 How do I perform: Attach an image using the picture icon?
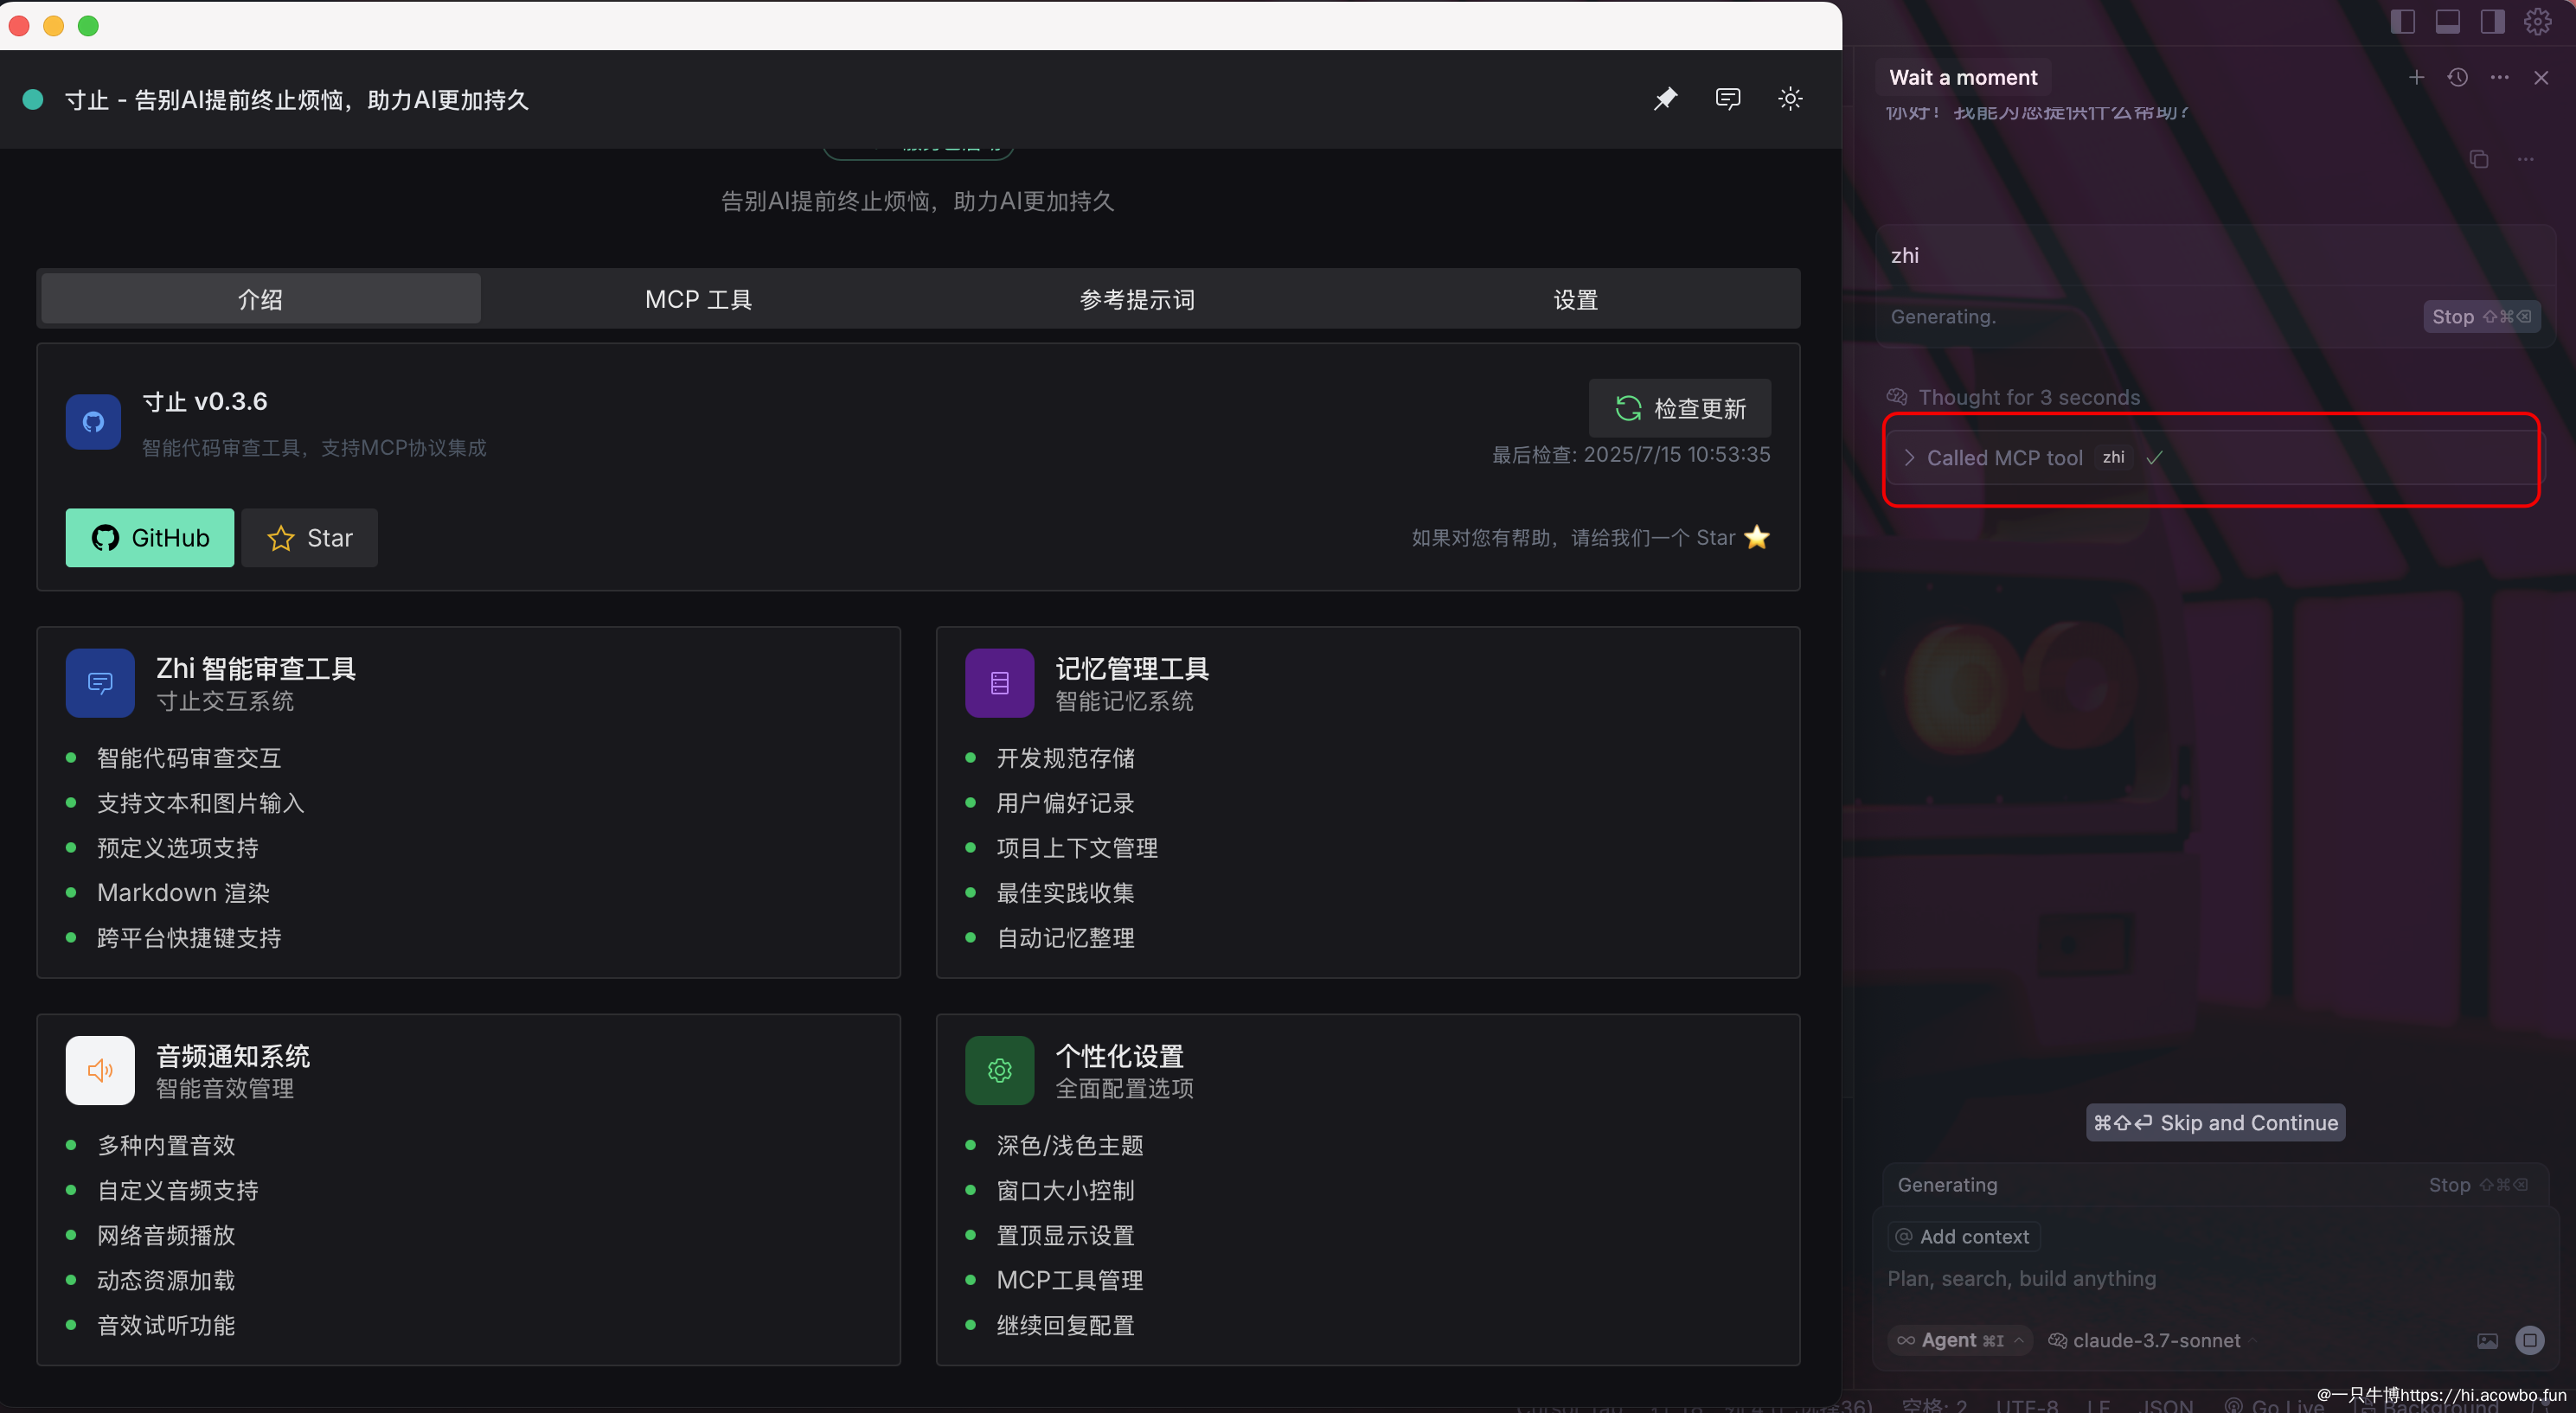[x=2487, y=1340]
